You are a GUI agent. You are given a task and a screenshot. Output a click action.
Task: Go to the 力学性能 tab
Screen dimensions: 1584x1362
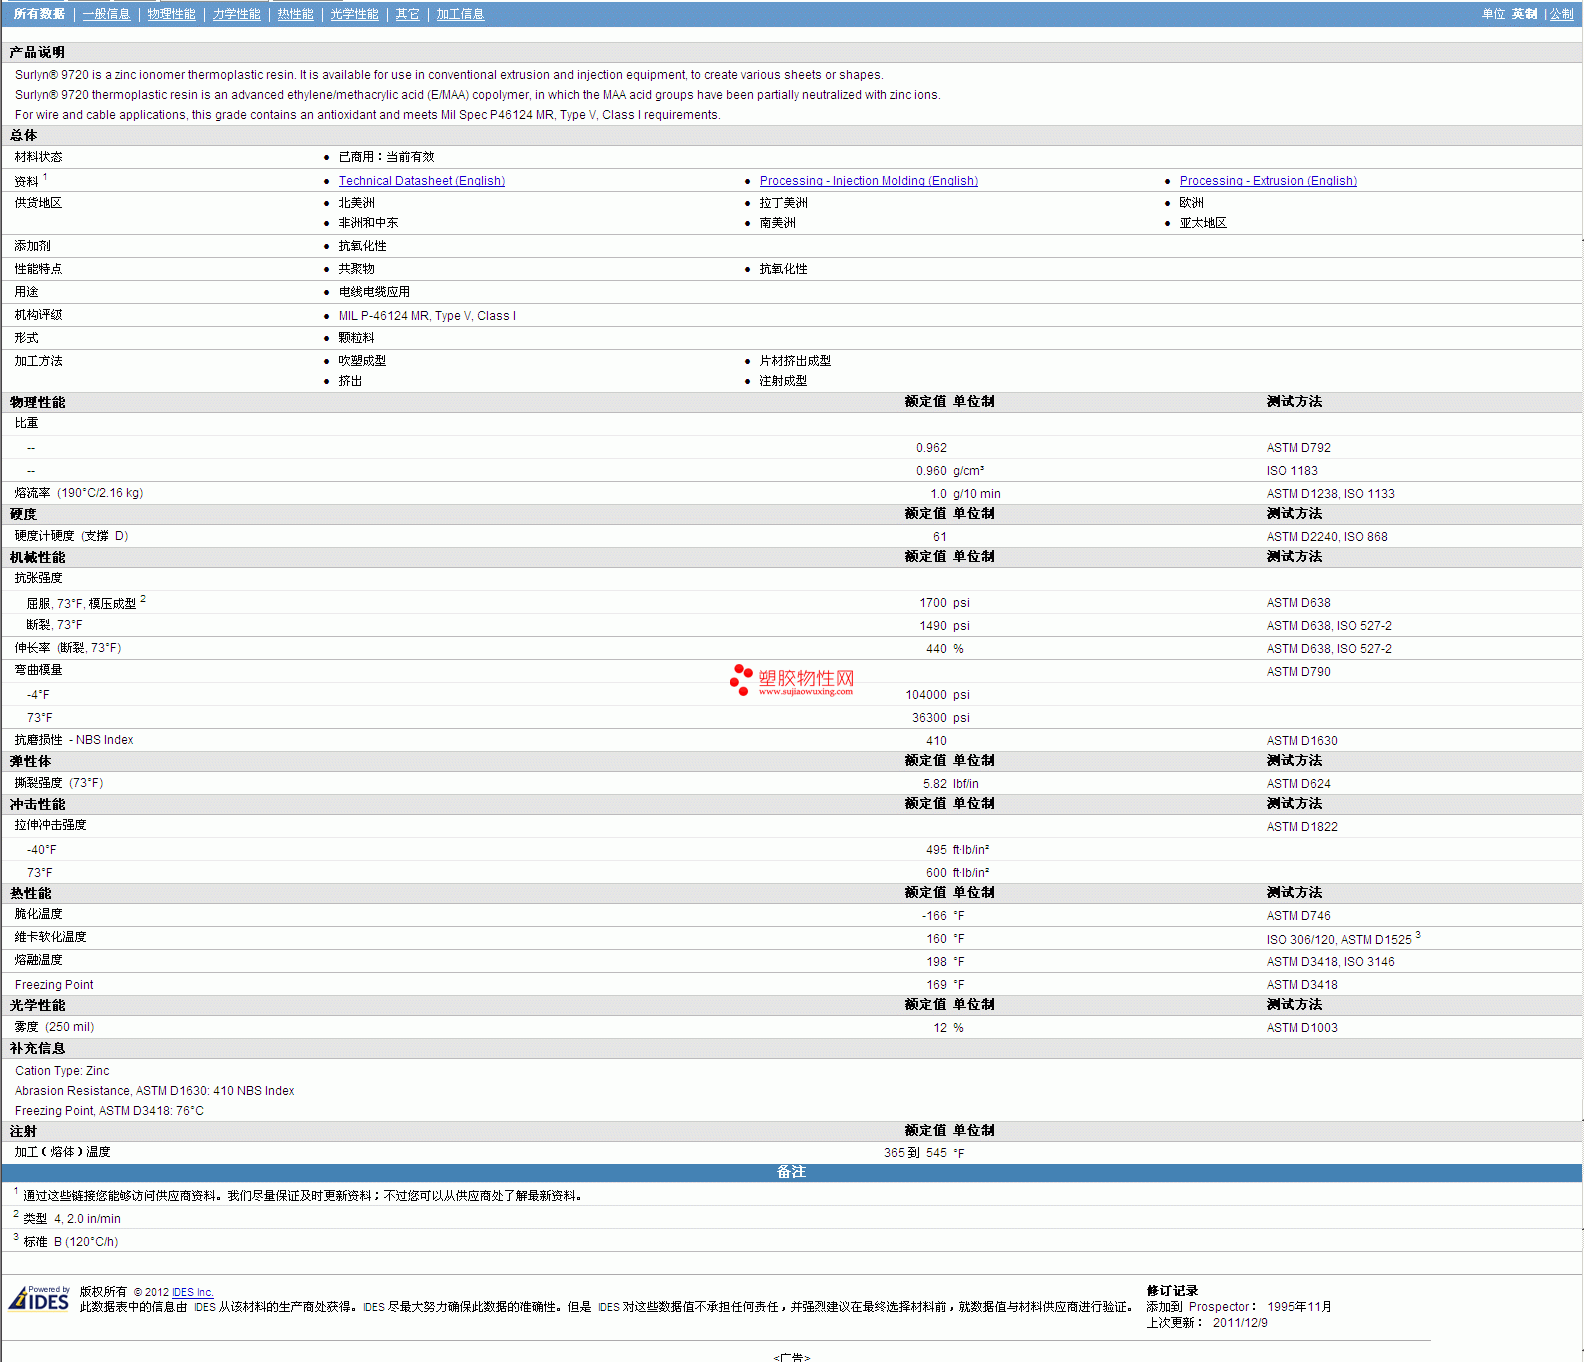pyautogui.click(x=236, y=14)
